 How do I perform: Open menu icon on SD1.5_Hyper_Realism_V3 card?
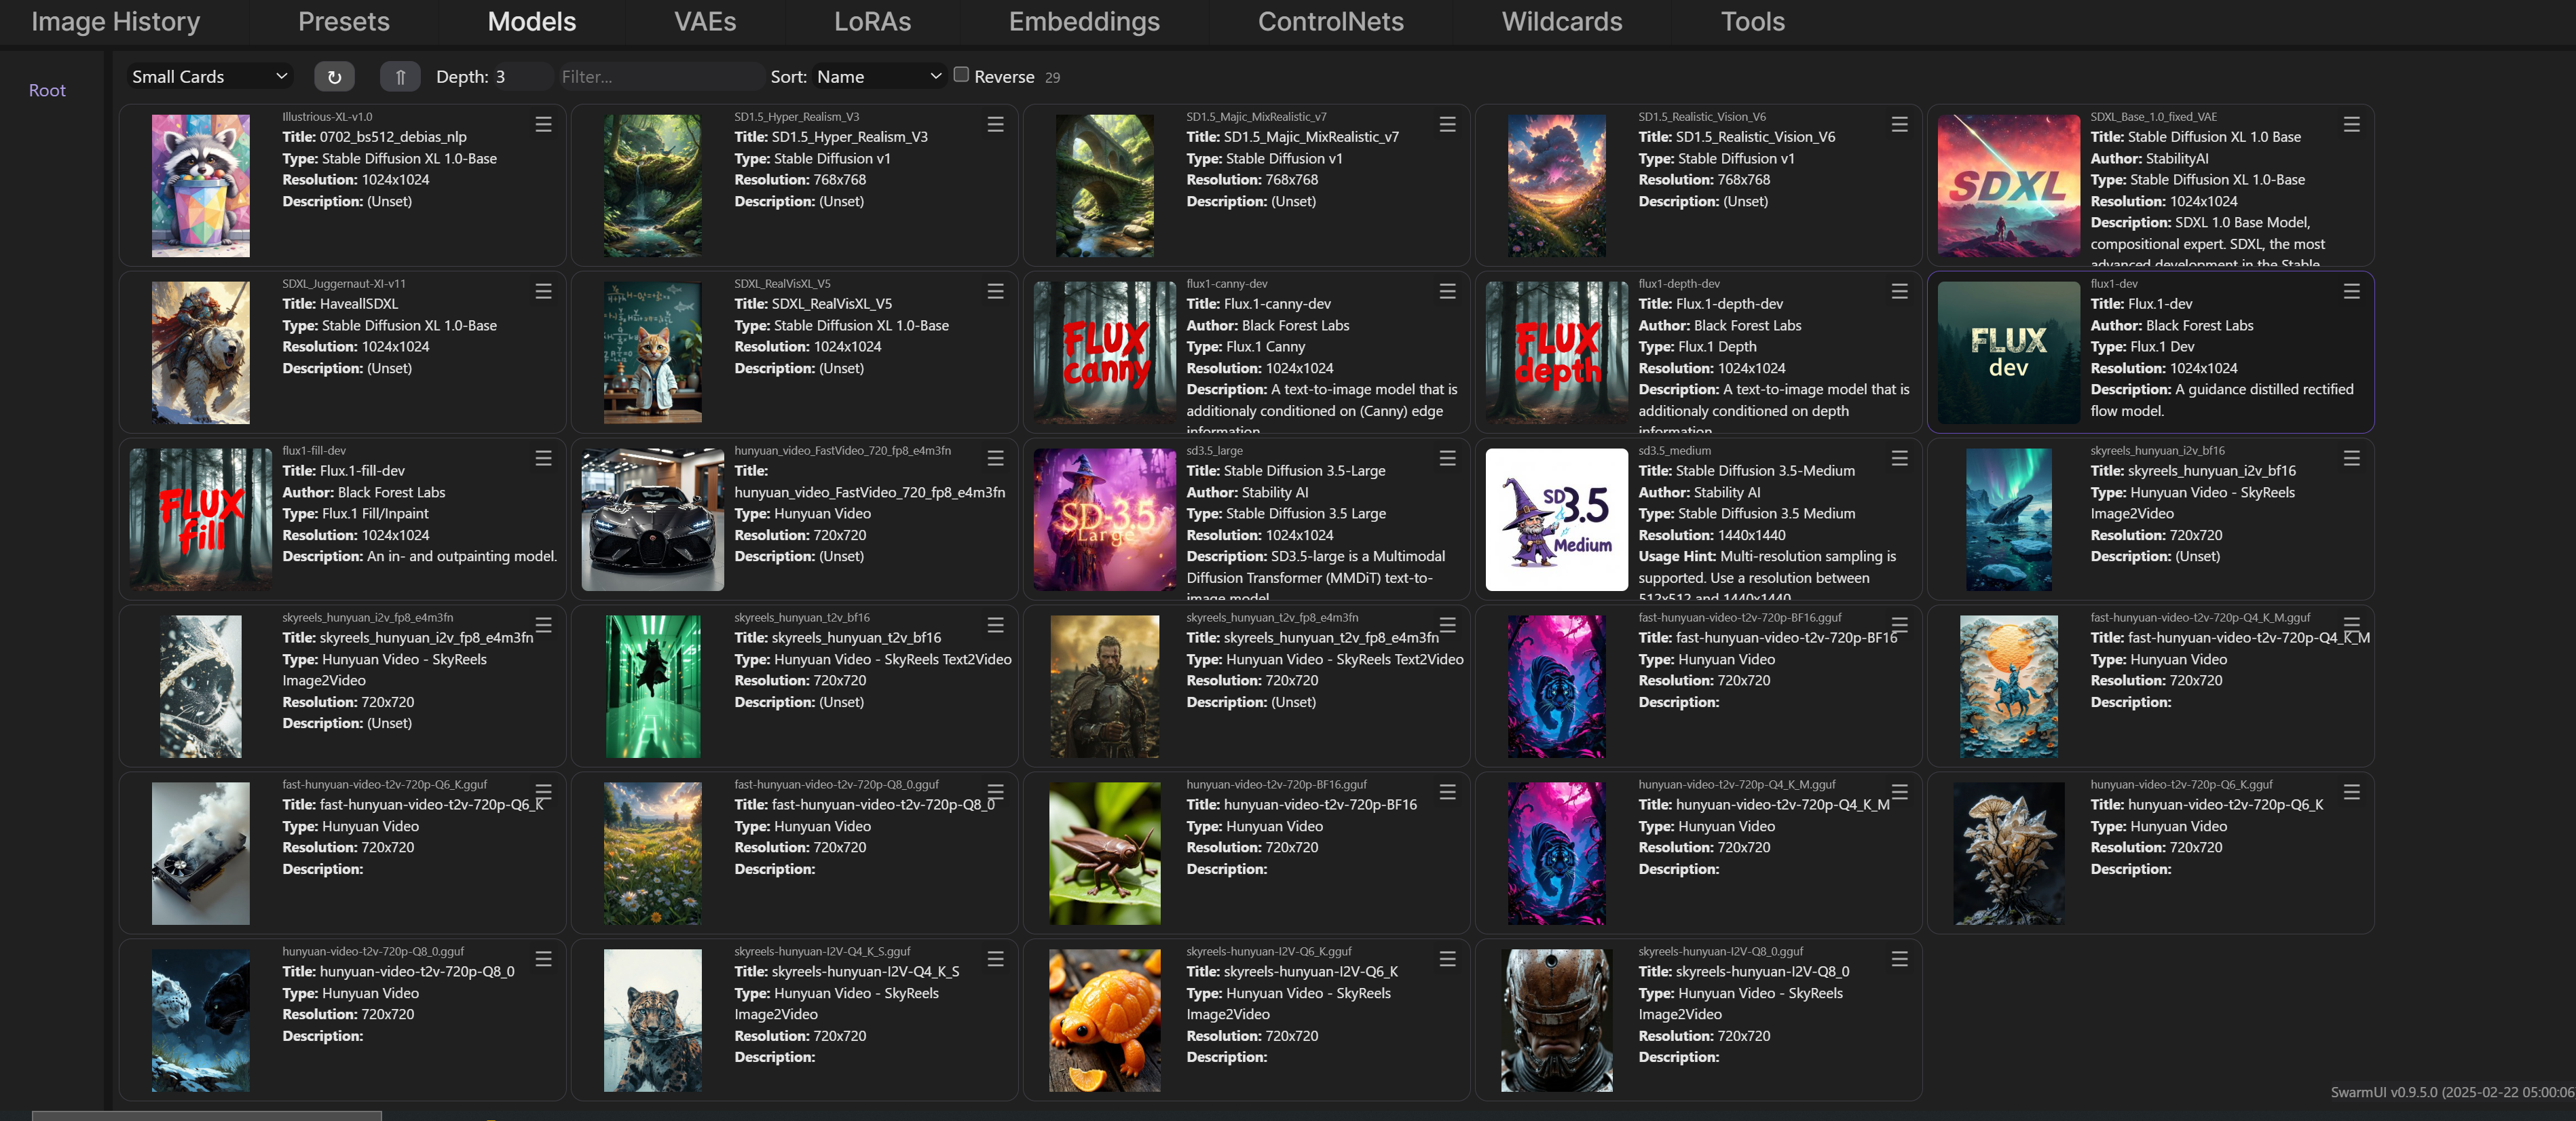tap(995, 124)
